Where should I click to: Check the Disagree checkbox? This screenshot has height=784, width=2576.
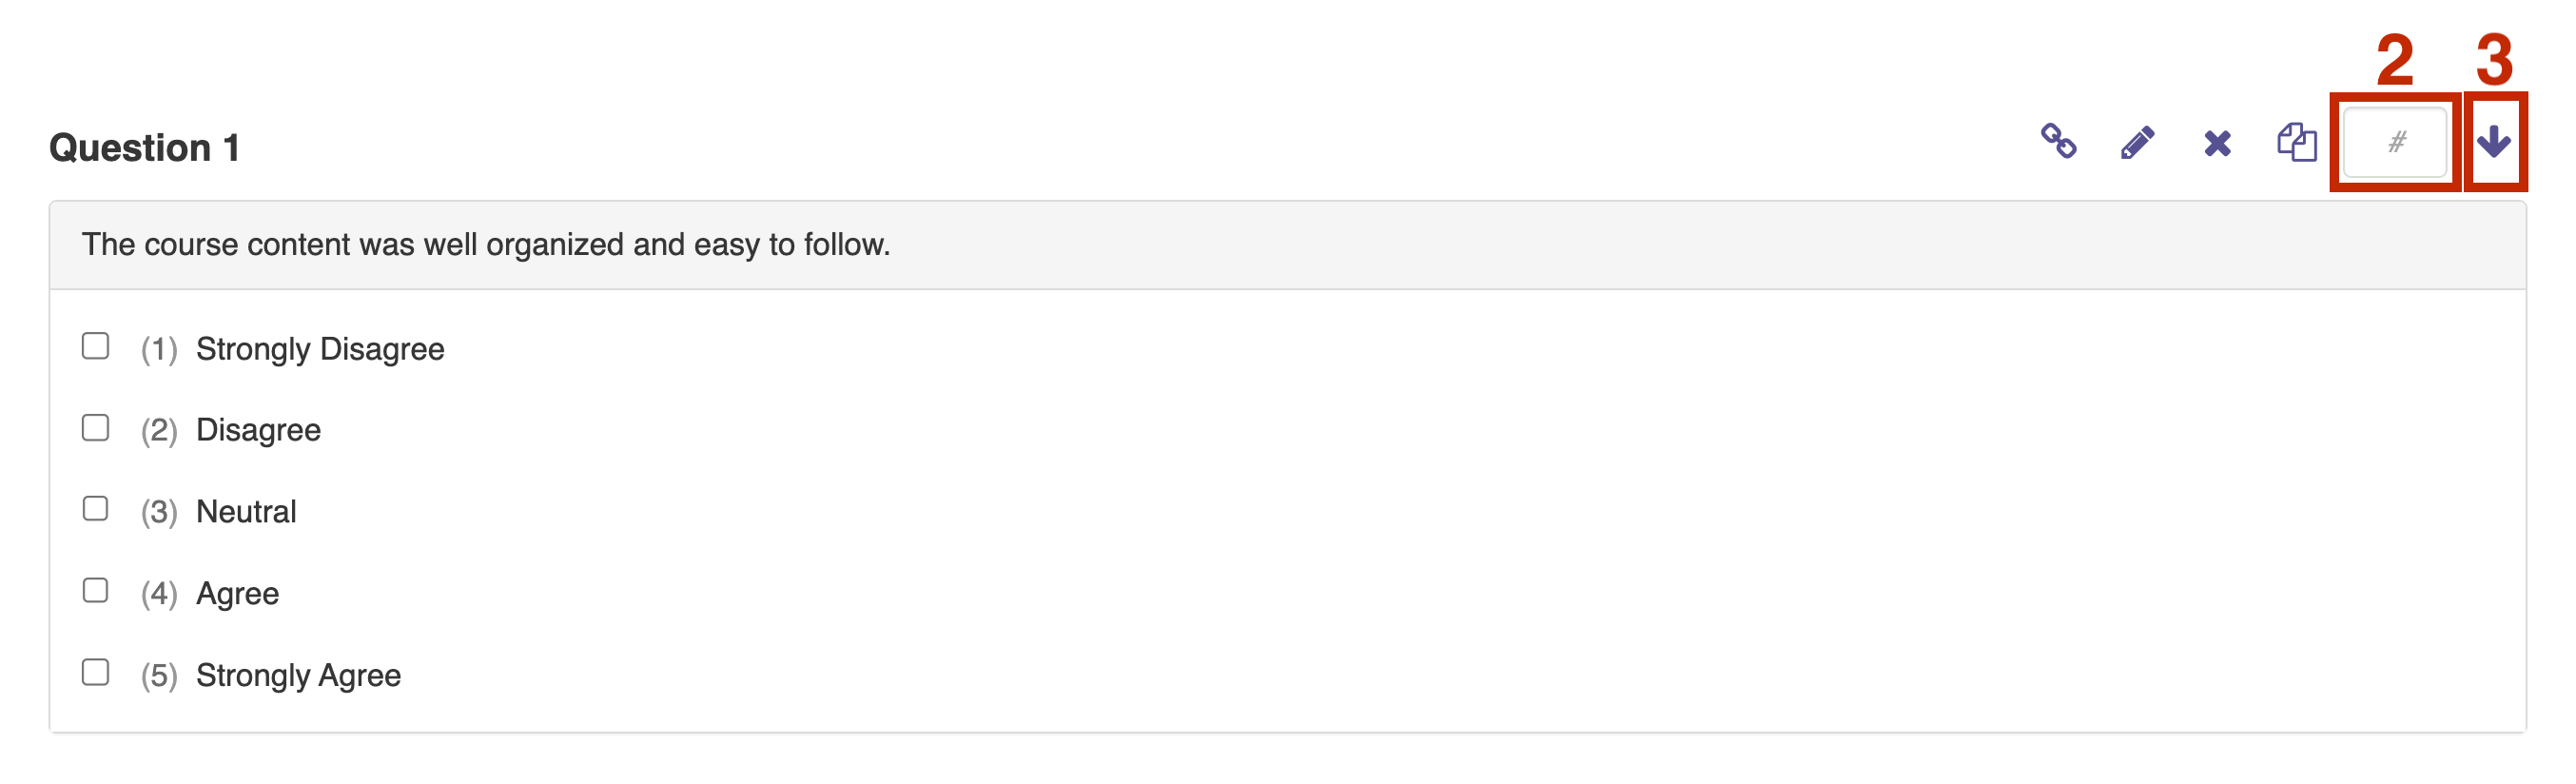[x=95, y=428]
